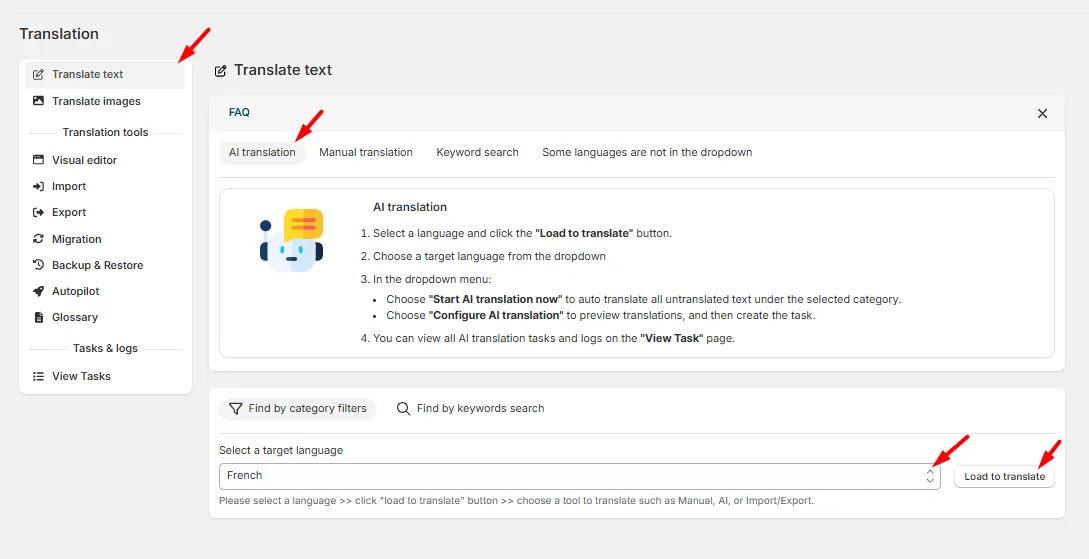Click the Load to translate button

coord(1004,476)
